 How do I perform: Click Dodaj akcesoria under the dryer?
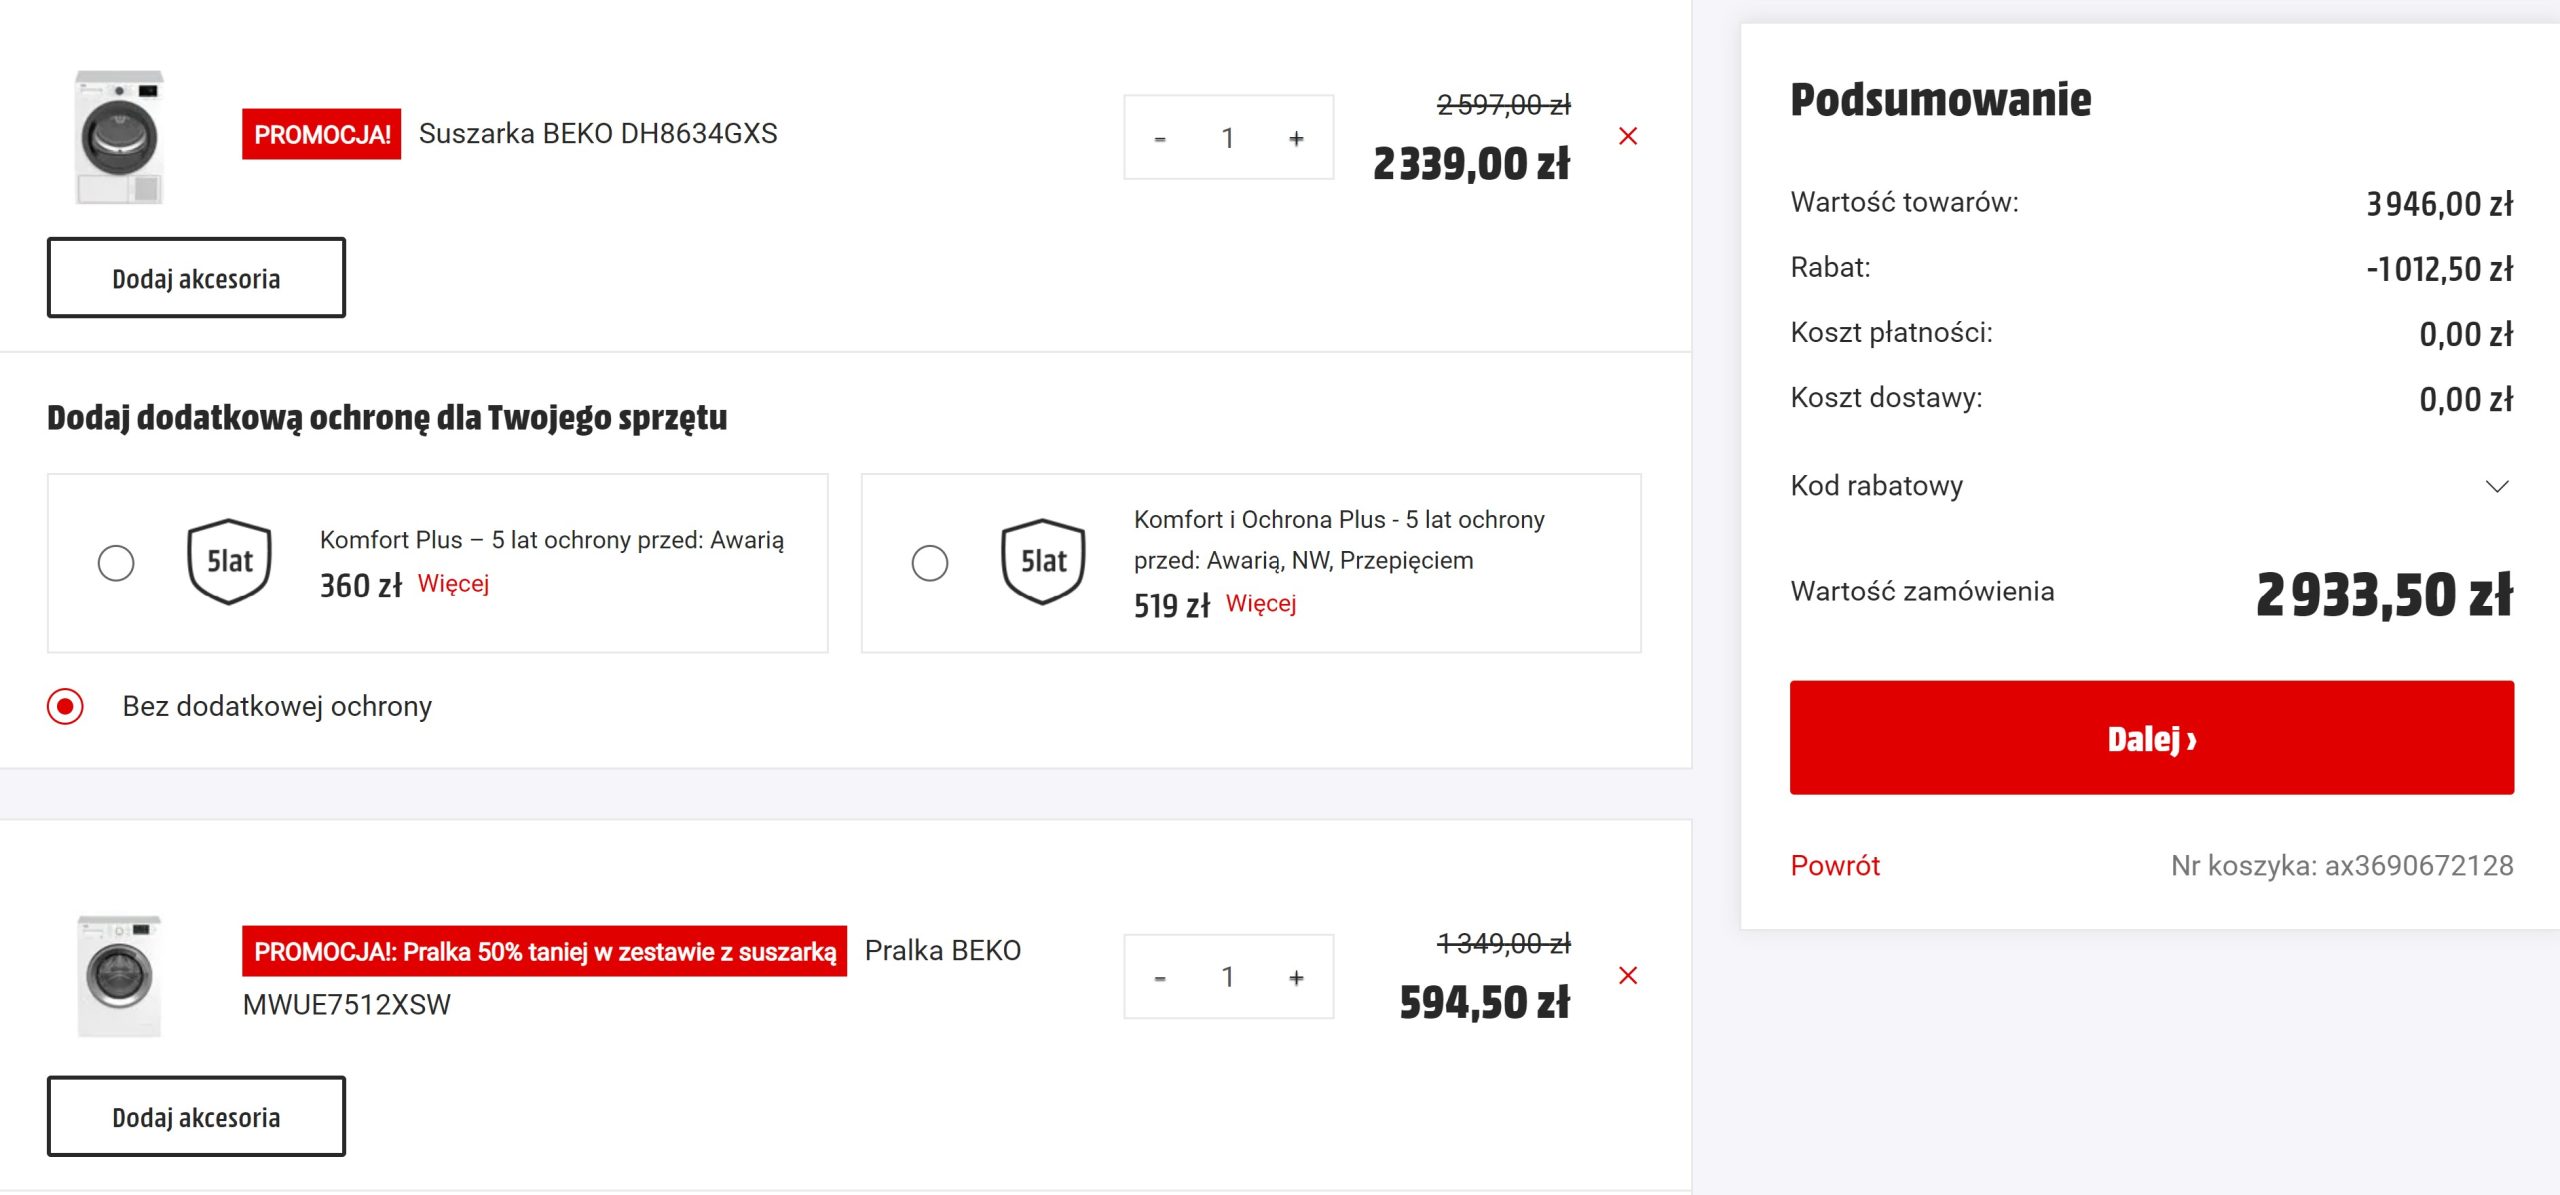click(196, 277)
